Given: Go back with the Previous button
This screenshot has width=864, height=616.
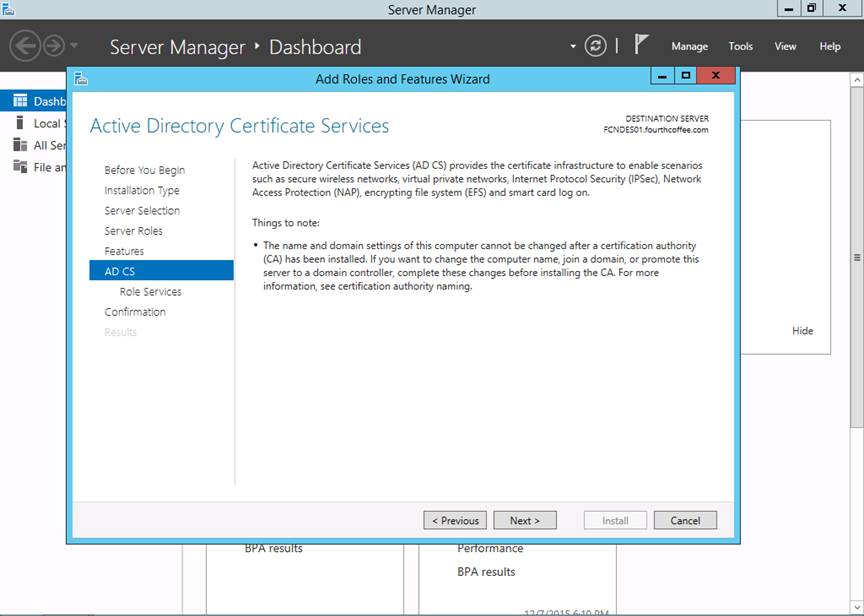Looking at the screenshot, I should click(455, 520).
